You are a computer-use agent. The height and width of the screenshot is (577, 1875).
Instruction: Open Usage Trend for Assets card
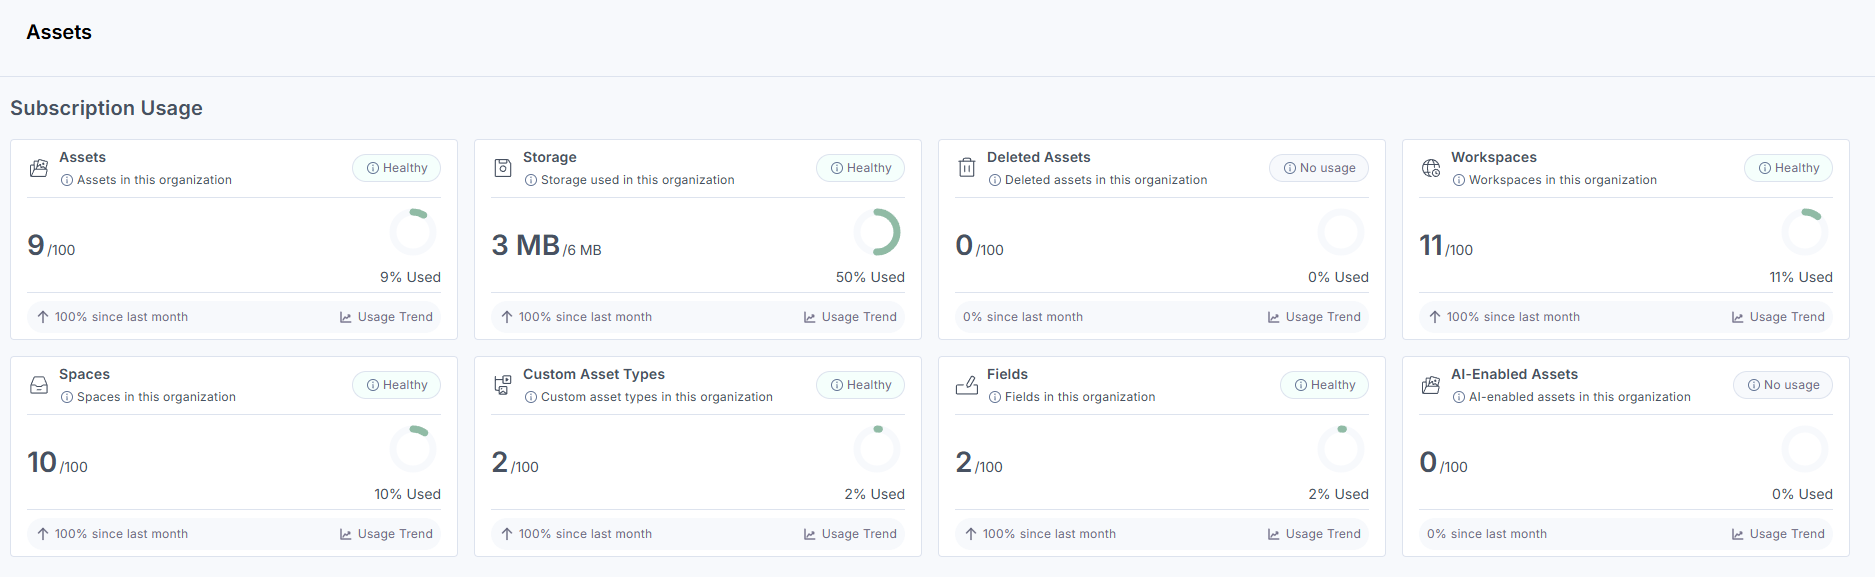coord(386,317)
